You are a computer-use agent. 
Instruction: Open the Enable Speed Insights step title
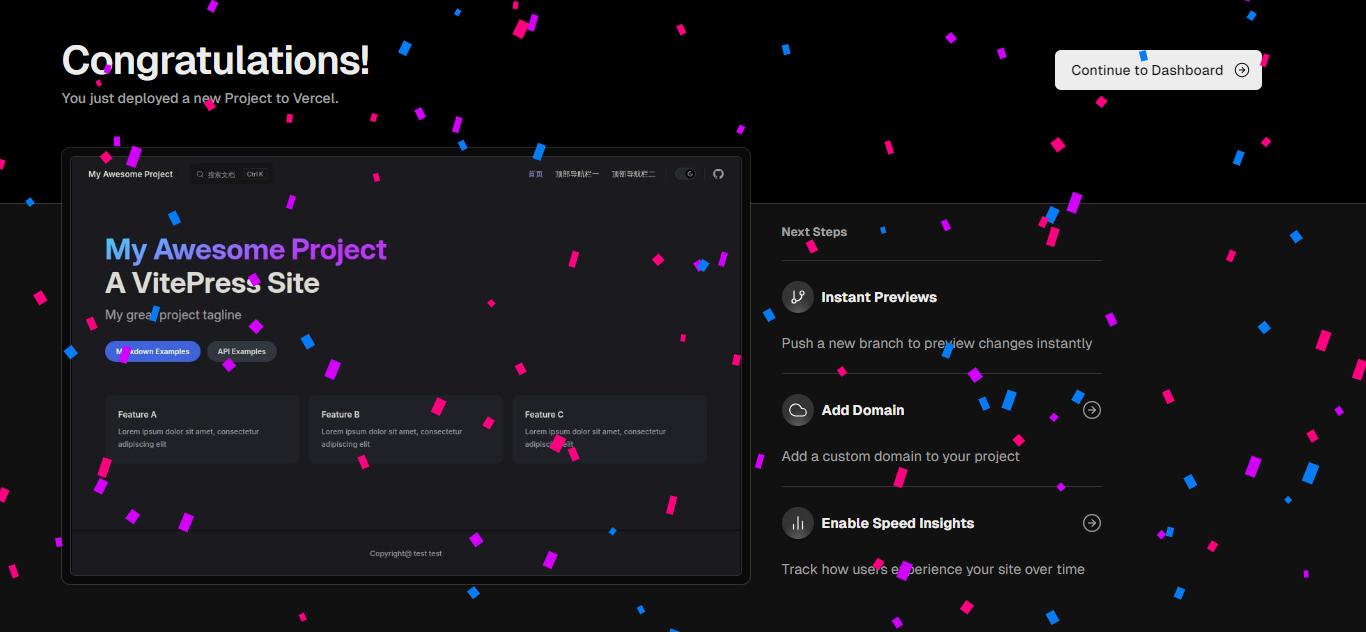898,523
